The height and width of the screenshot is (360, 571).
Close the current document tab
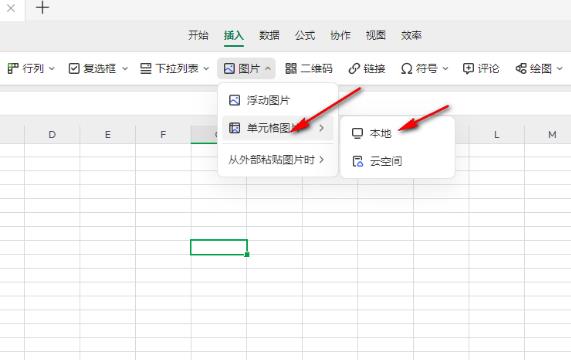pyautogui.click(x=11, y=8)
